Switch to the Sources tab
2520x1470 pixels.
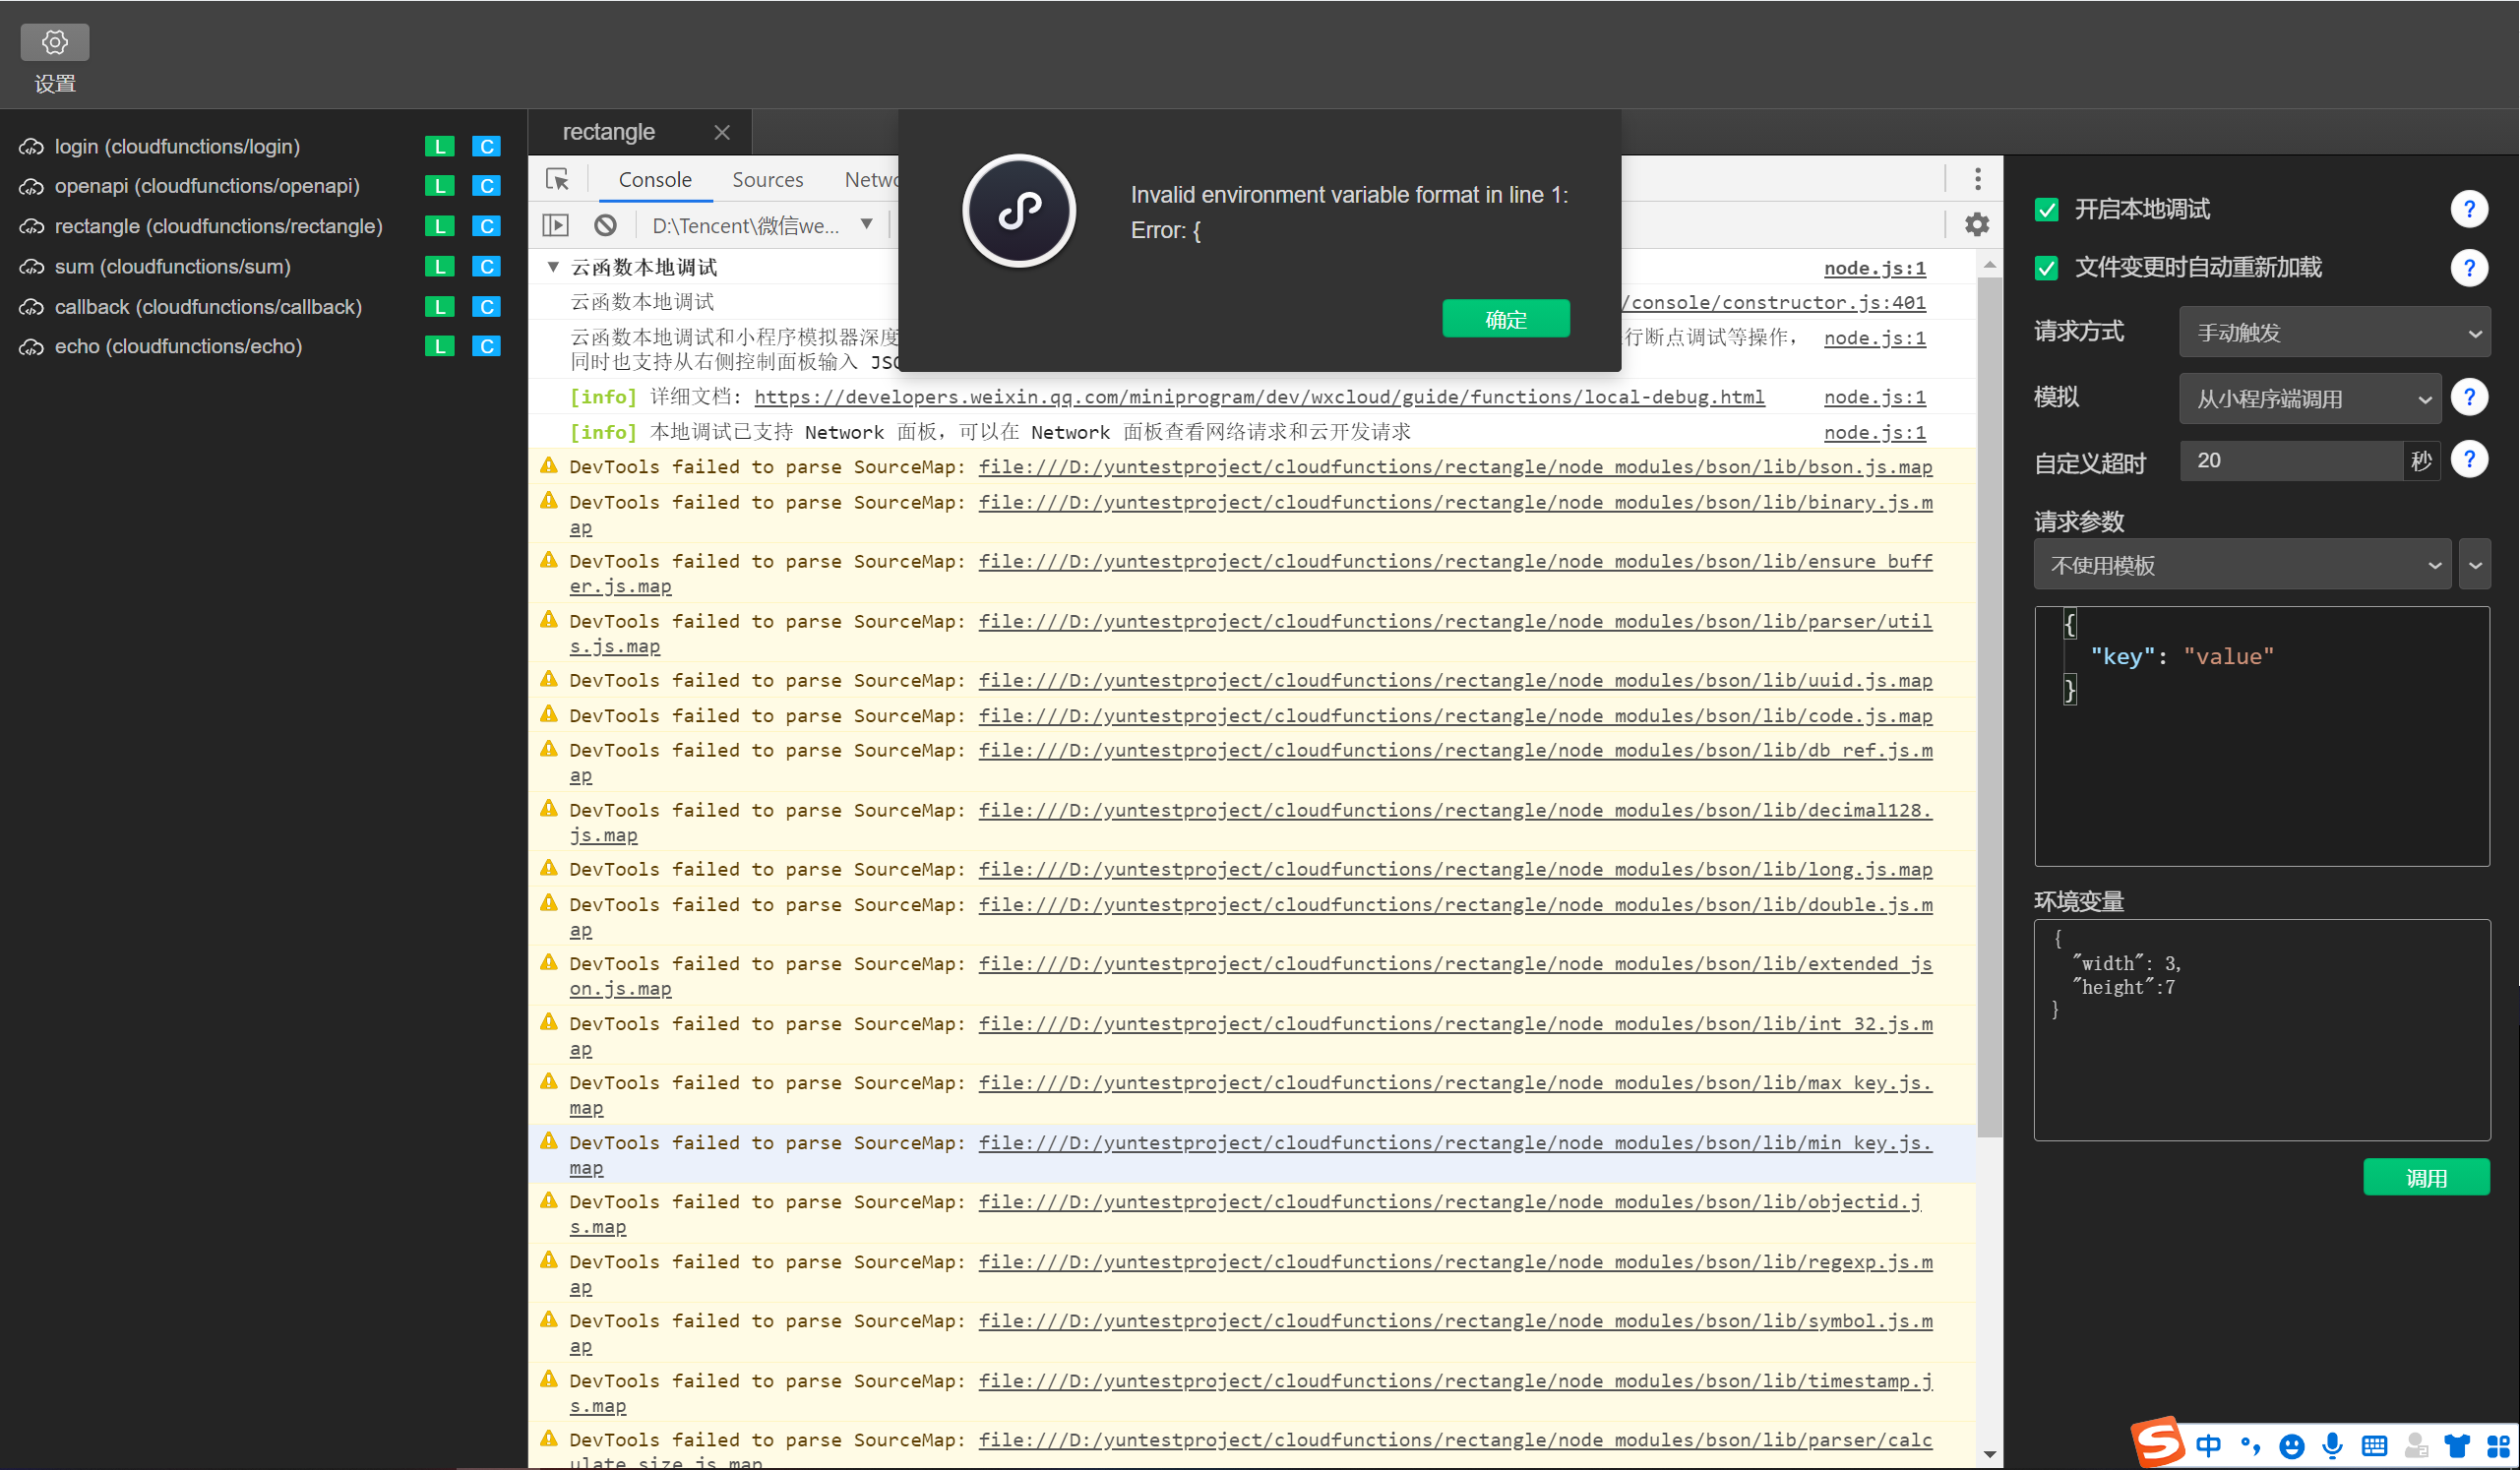767,180
